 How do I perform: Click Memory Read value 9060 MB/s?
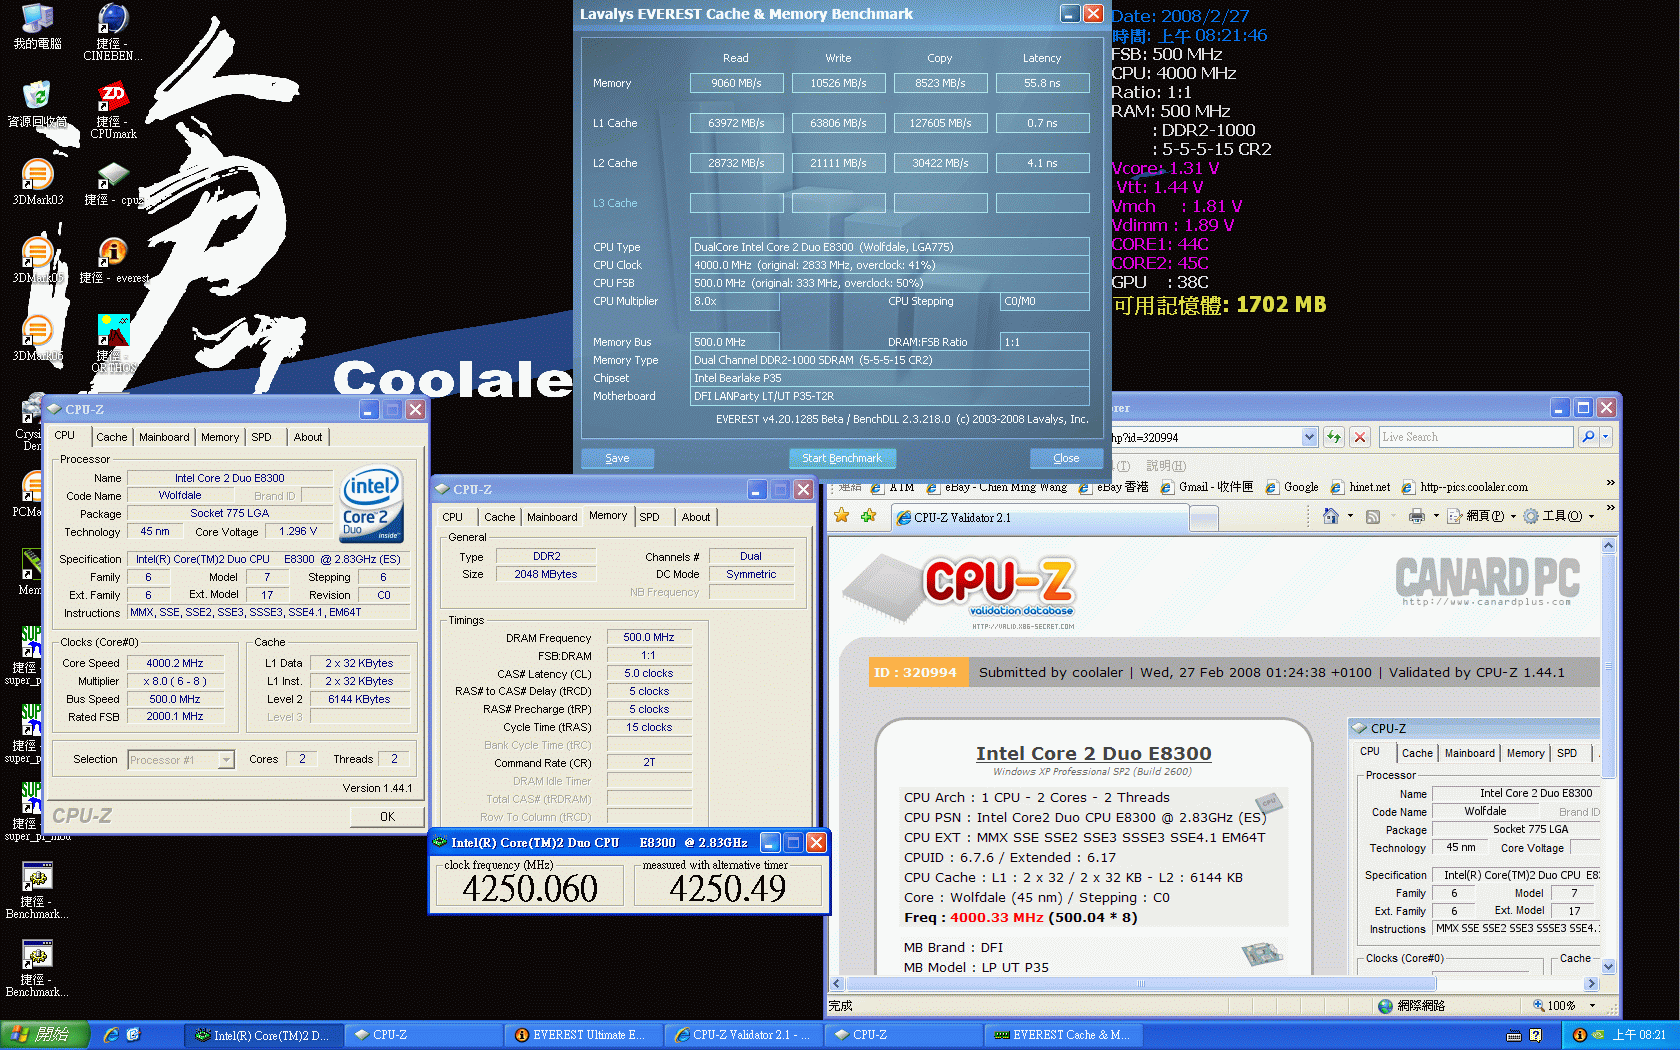point(736,83)
